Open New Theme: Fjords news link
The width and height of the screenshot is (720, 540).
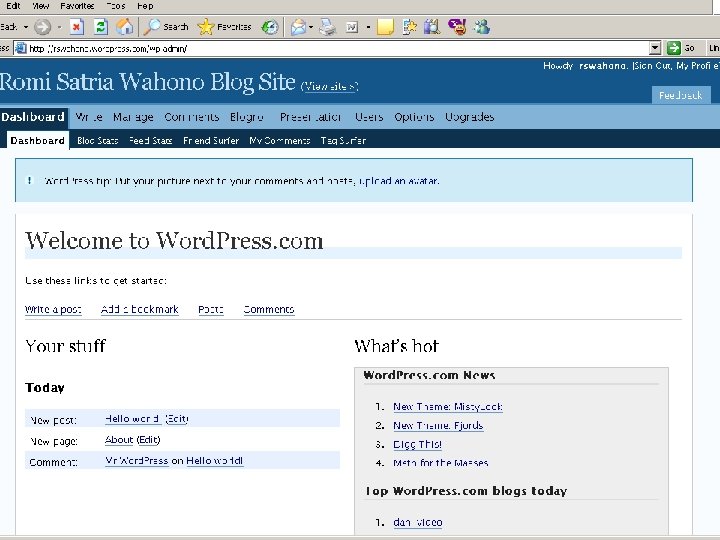click(x=438, y=426)
